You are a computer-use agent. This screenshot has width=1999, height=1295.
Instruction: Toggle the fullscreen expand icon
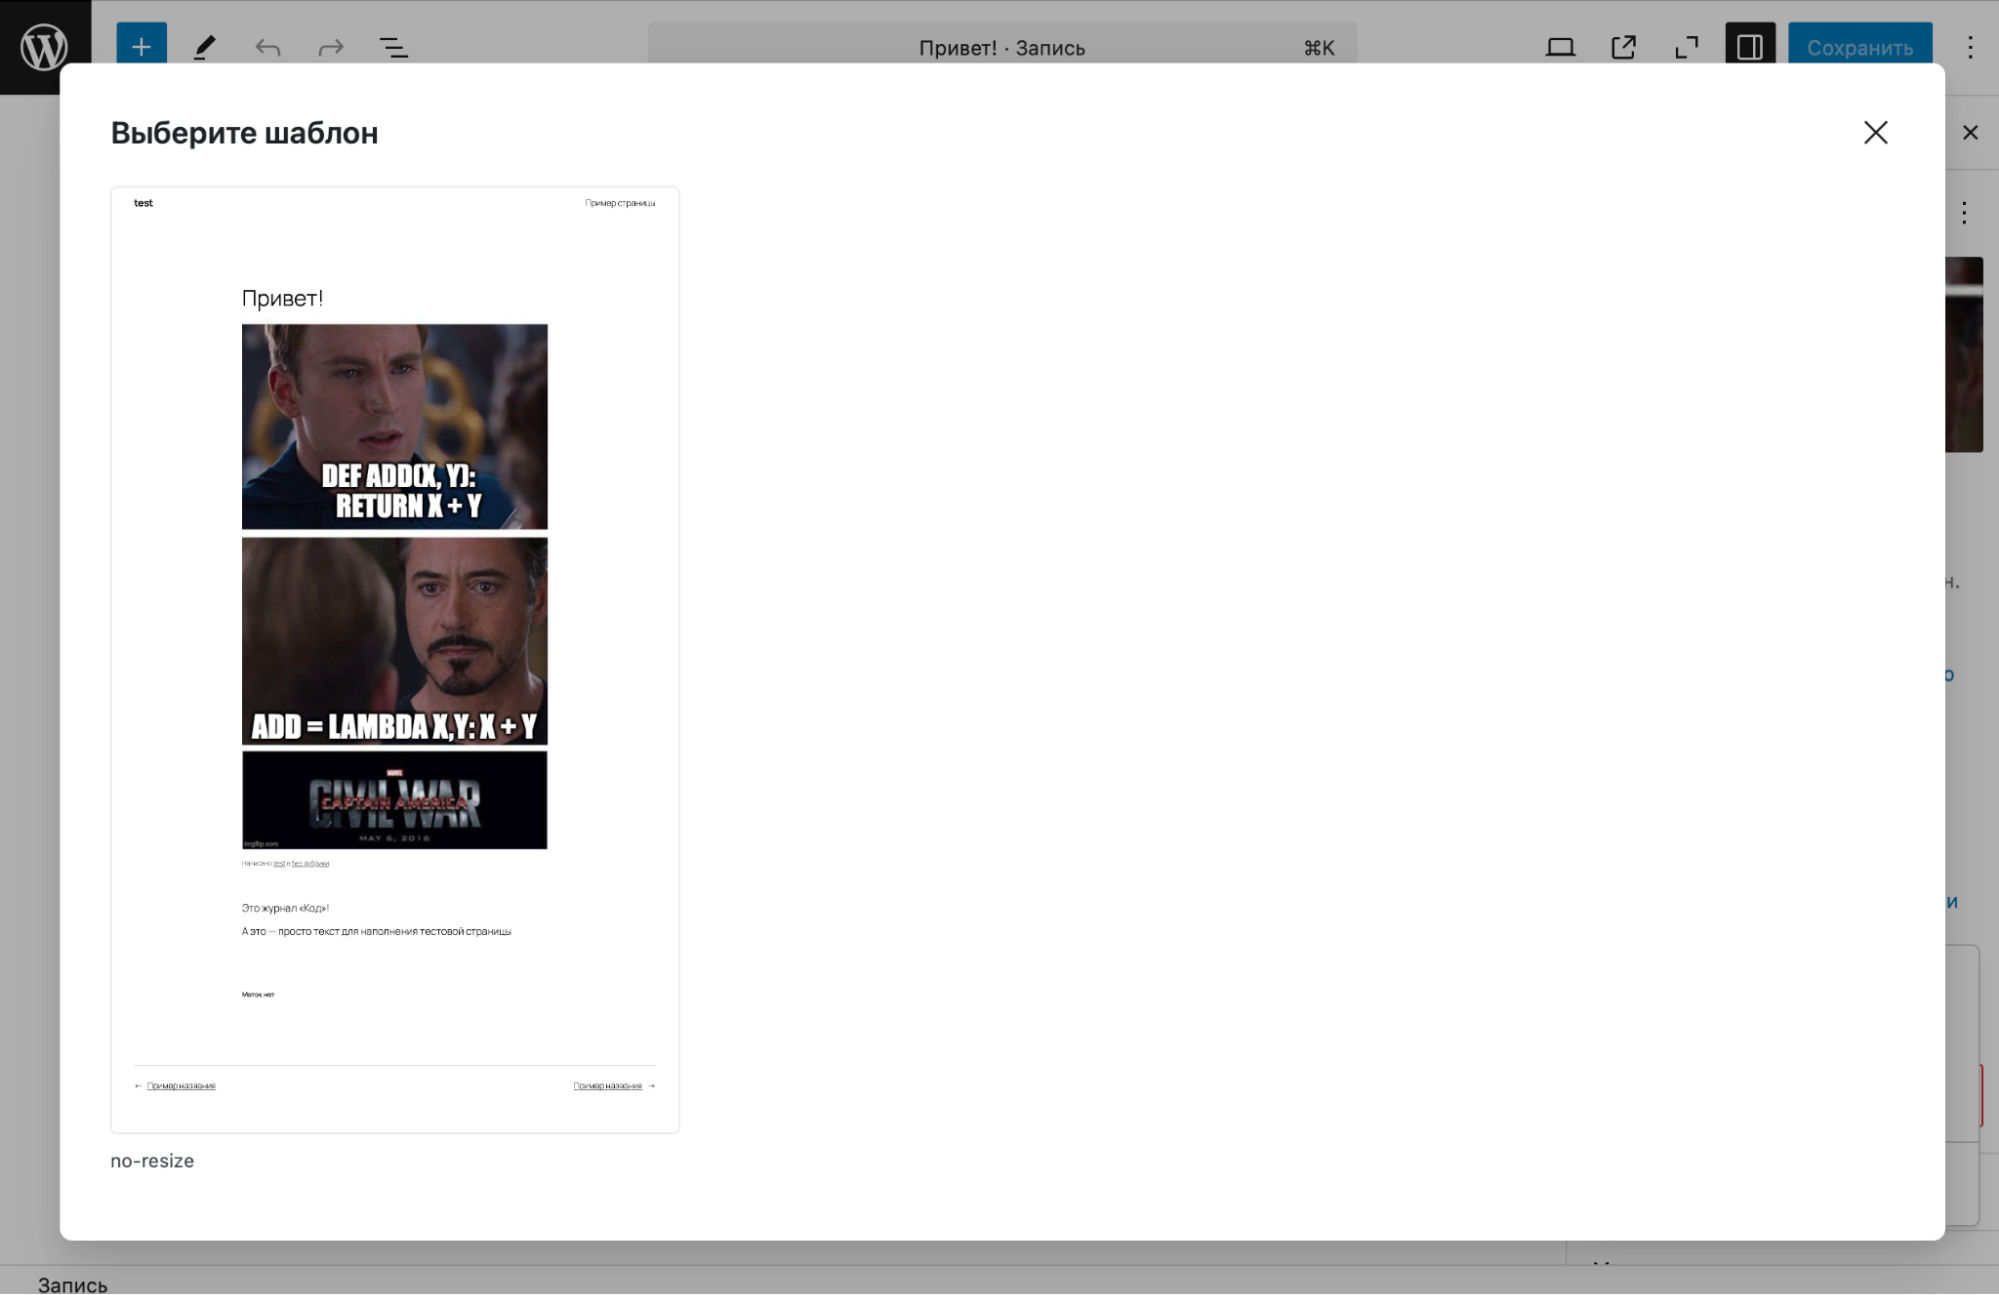[1686, 46]
